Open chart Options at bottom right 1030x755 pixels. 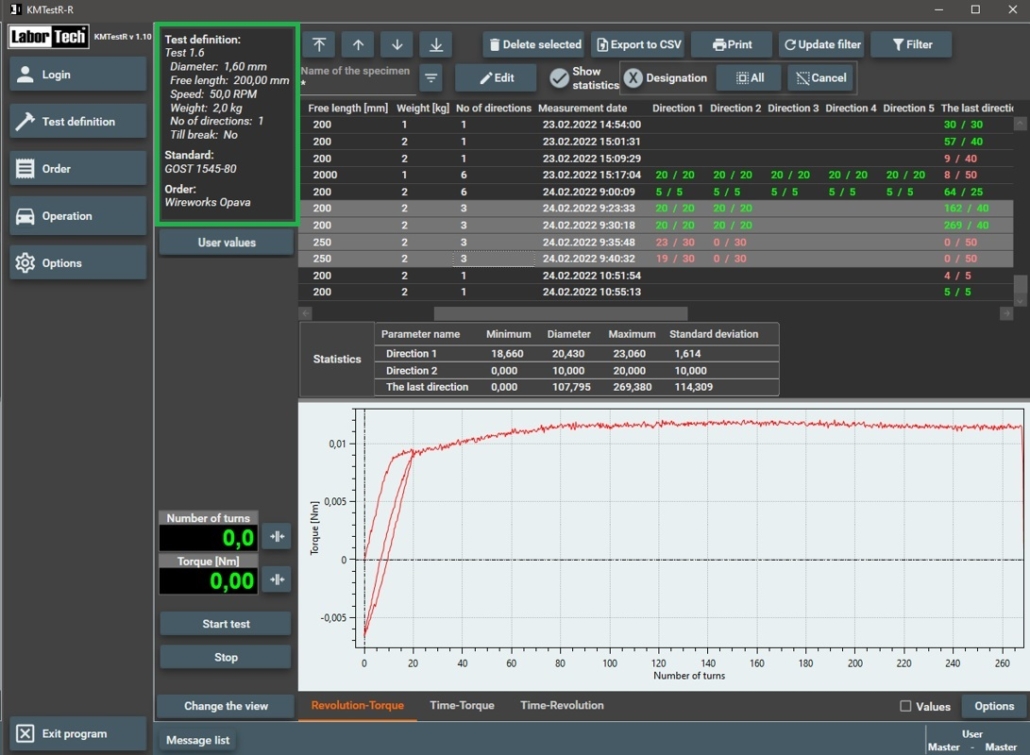(994, 706)
